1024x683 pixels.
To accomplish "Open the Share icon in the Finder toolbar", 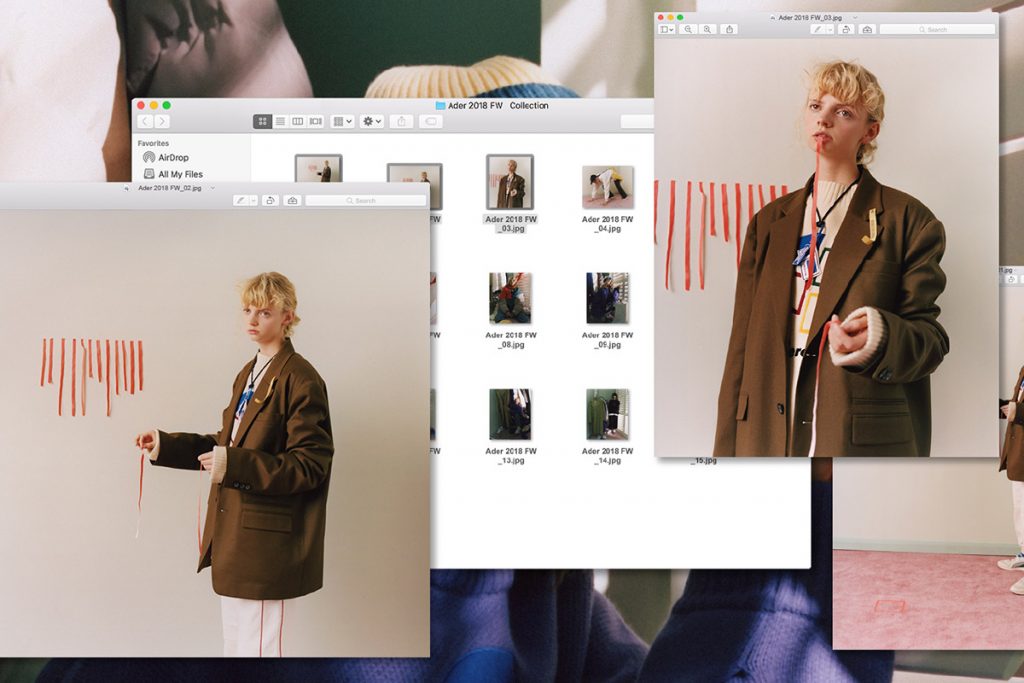I will (x=403, y=121).
